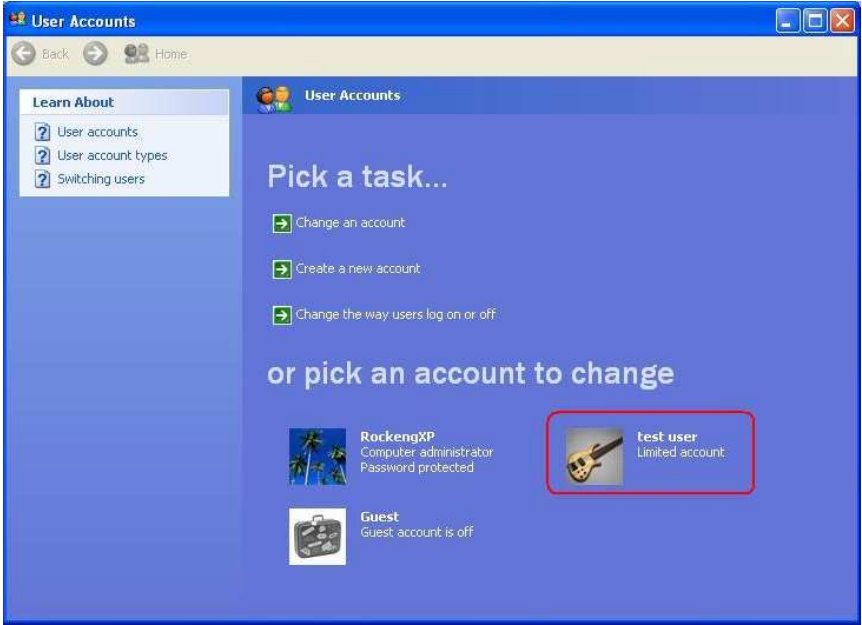Click the Back arrow icon
862x625 pixels.
pyautogui.click(x=24, y=54)
